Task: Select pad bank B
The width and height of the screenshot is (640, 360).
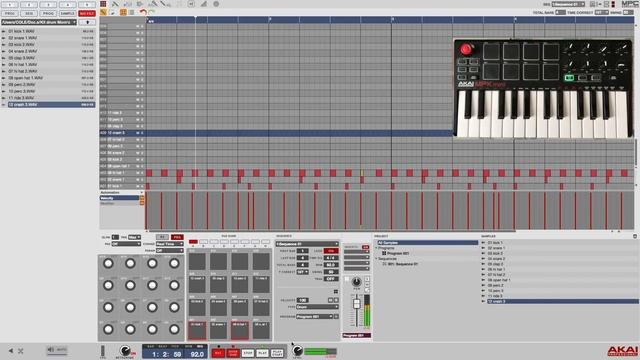Action: click(203, 242)
